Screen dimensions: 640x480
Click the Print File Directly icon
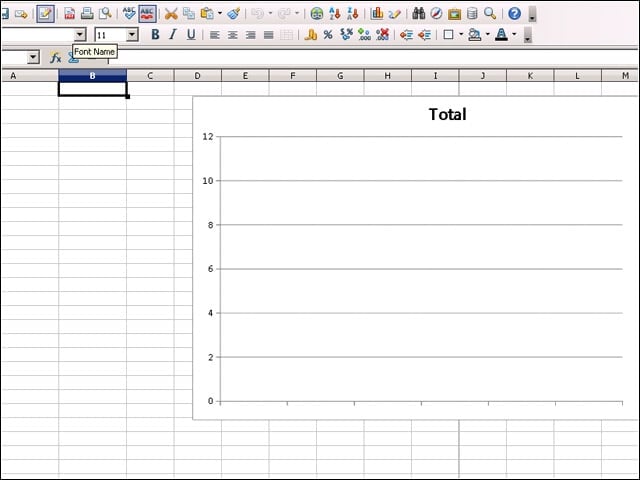tap(87, 14)
